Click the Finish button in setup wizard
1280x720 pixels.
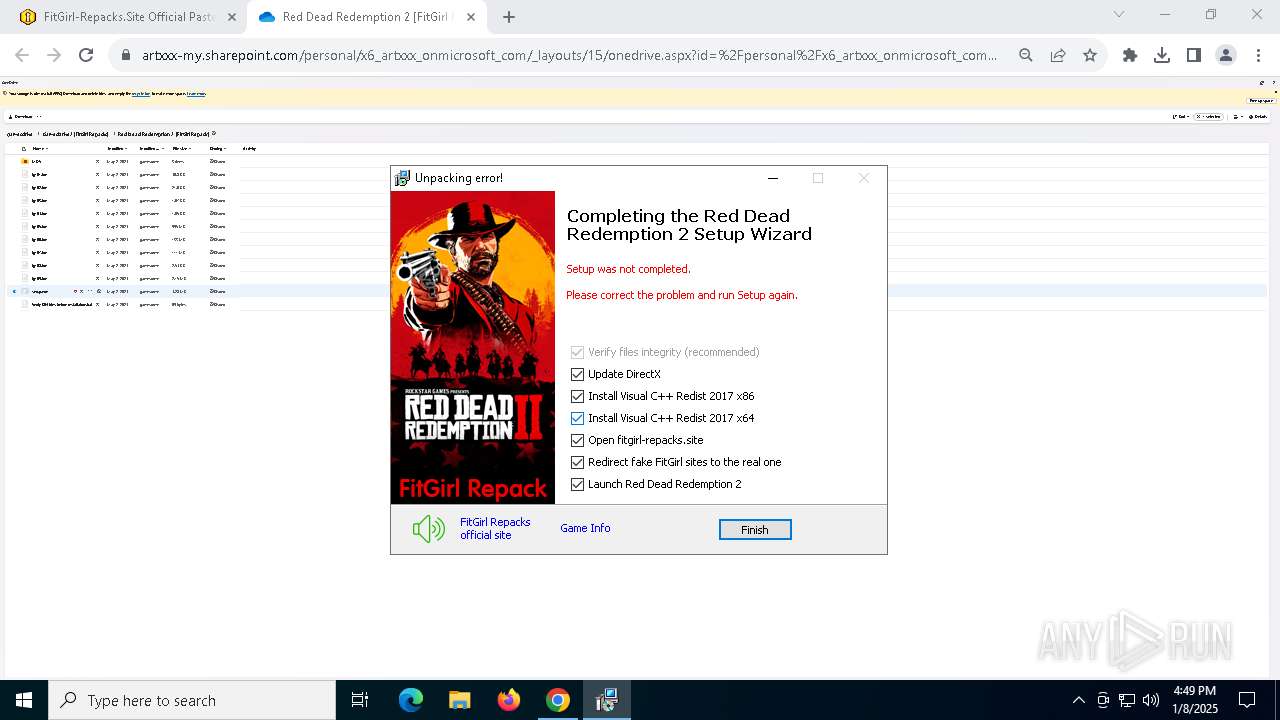(755, 530)
